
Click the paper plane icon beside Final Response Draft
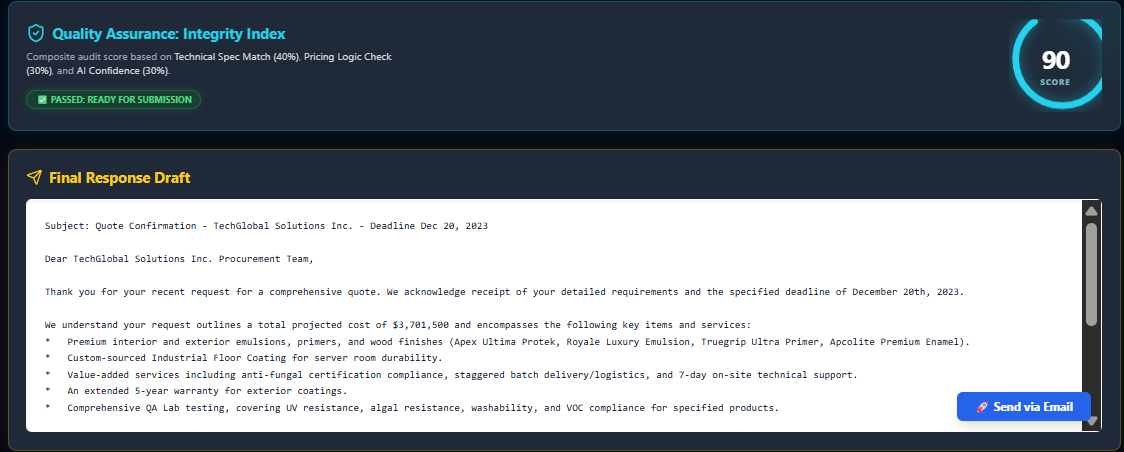(34, 177)
